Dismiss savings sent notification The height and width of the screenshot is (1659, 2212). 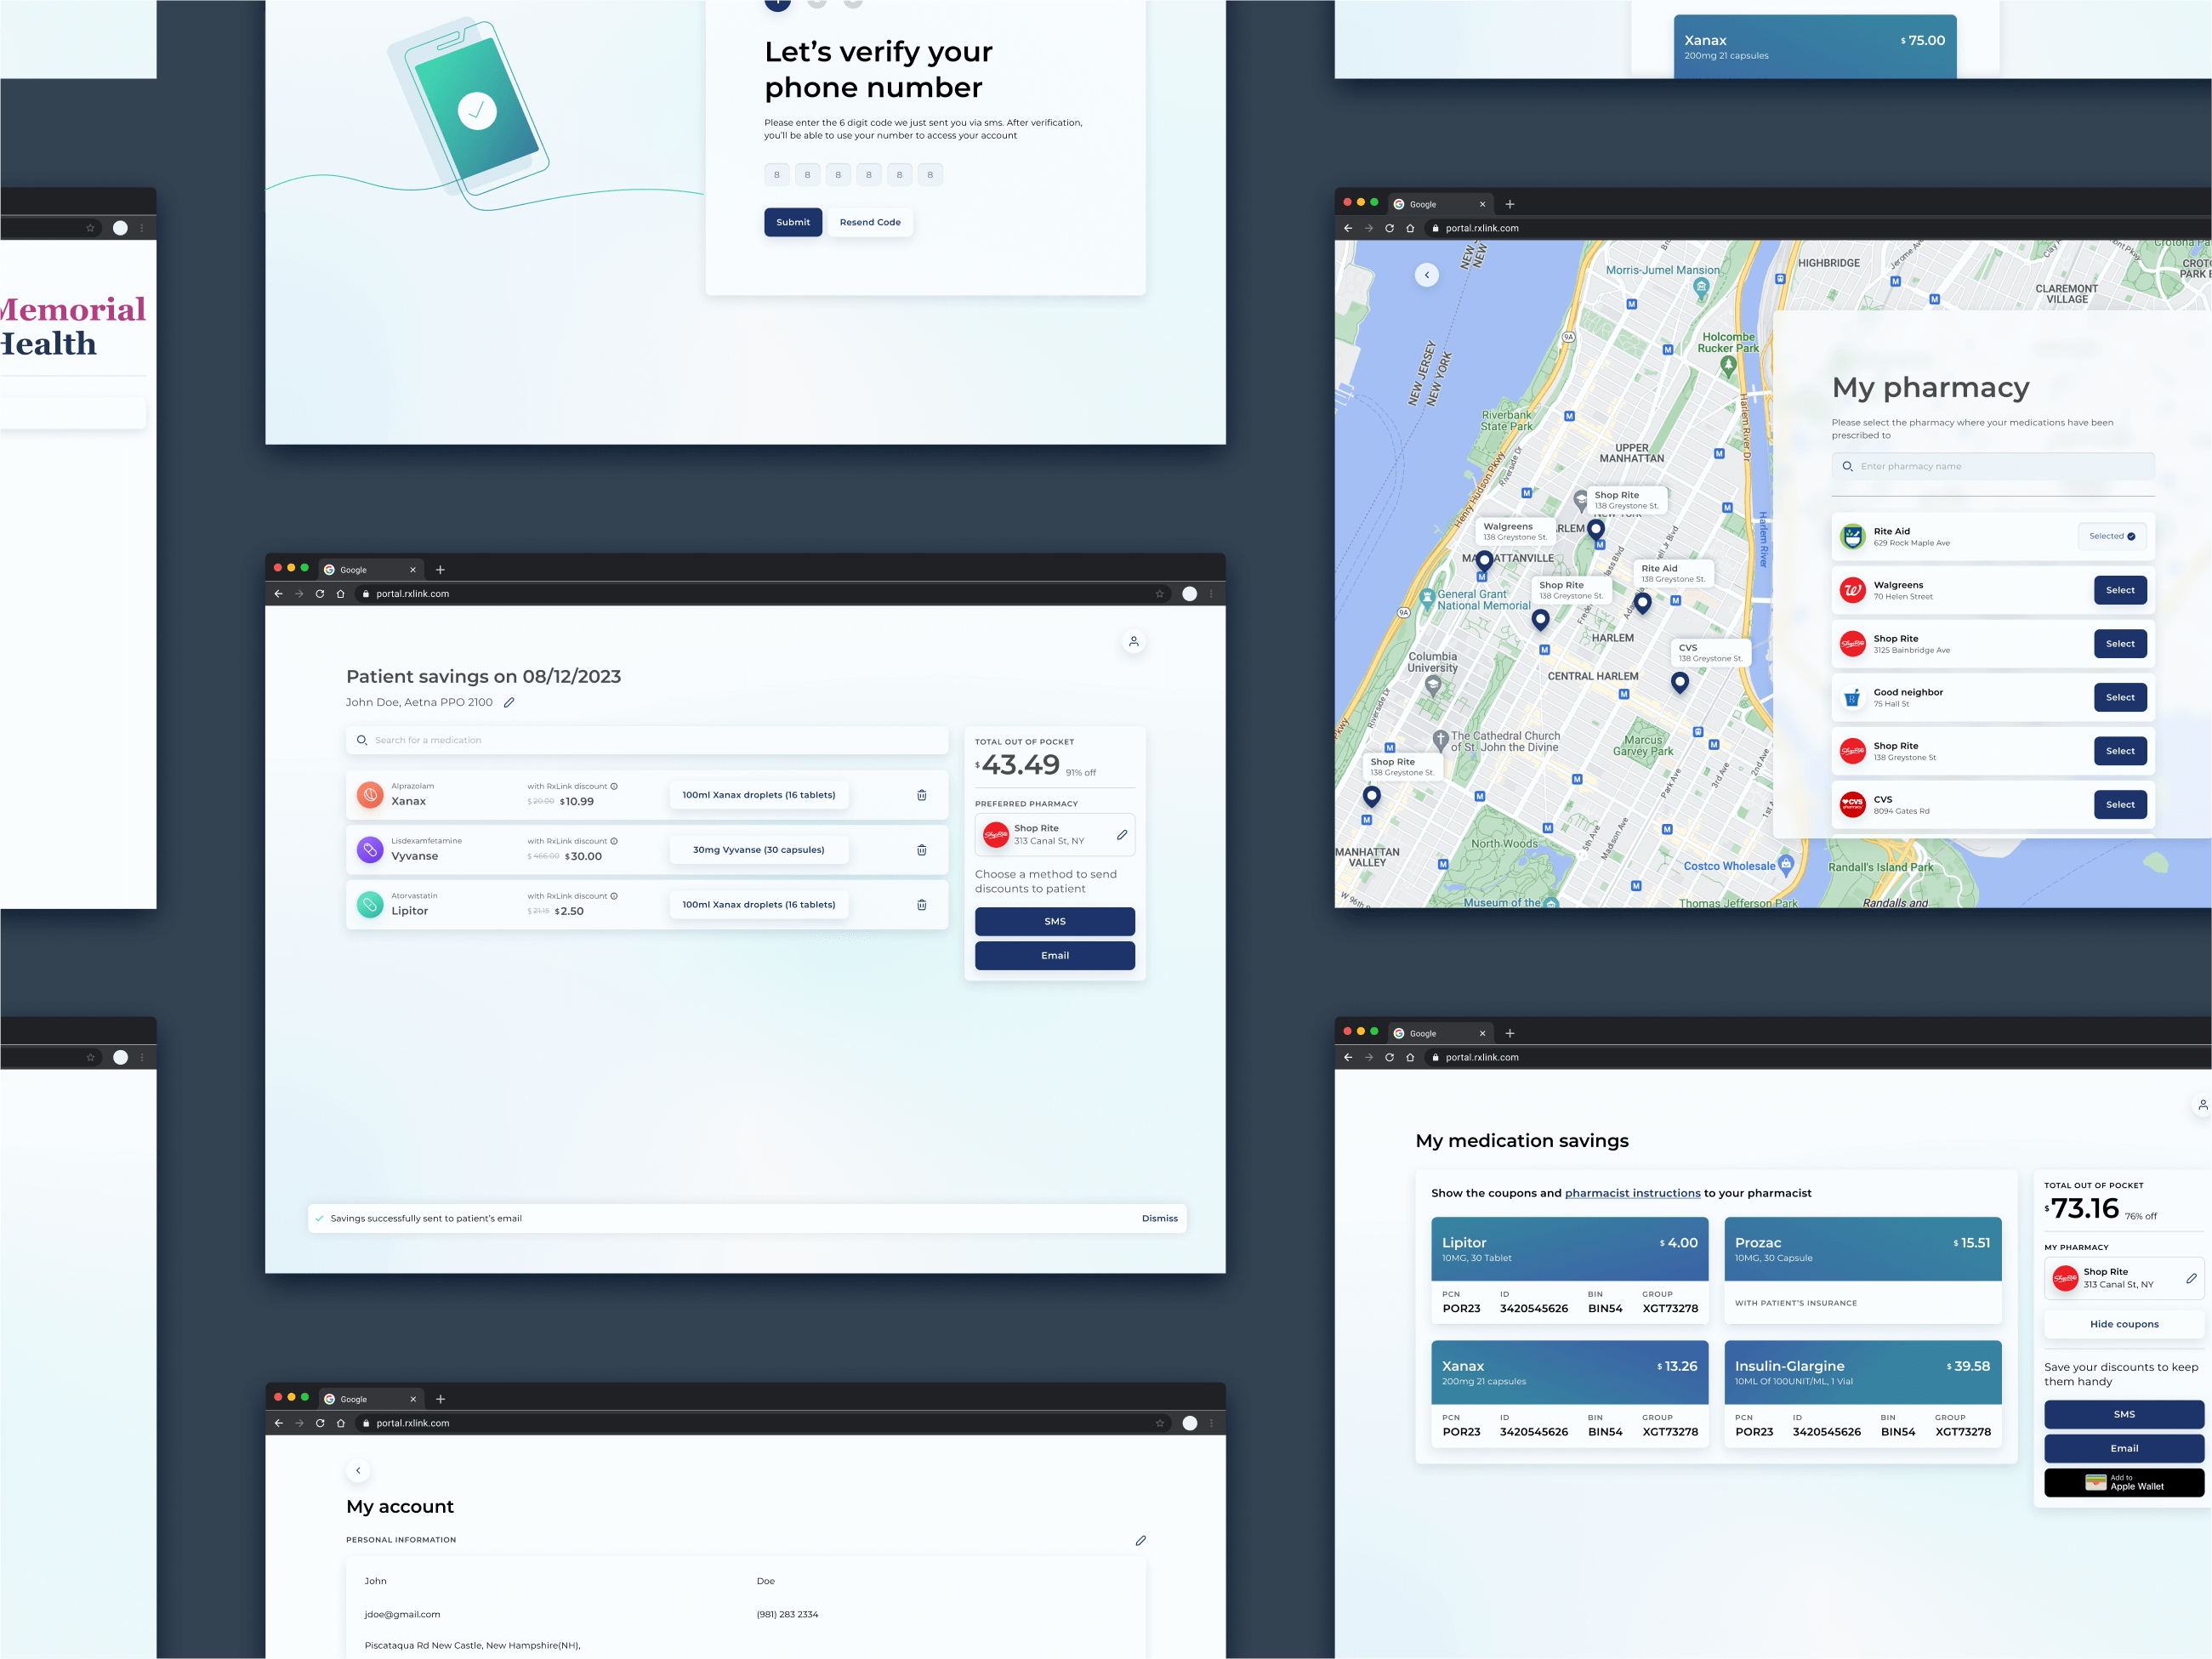pyautogui.click(x=1159, y=1218)
